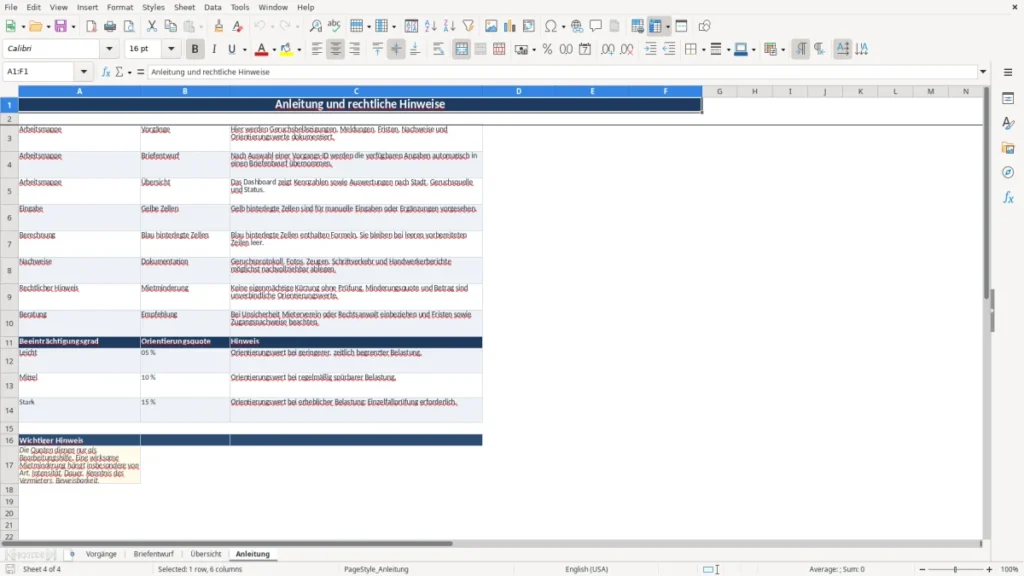Viewport: 1024px width, 576px height.
Task: Open Find & Replace
Action: pyautogui.click(x=315, y=26)
